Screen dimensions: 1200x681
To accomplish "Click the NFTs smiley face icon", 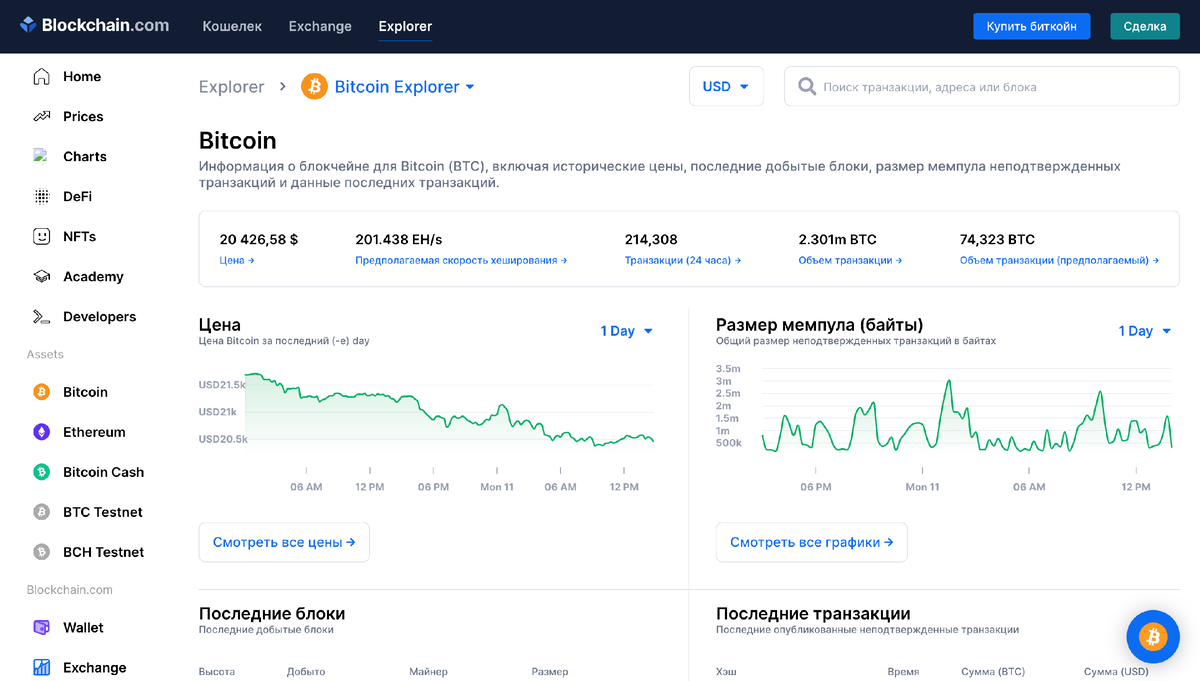I will coord(41,236).
